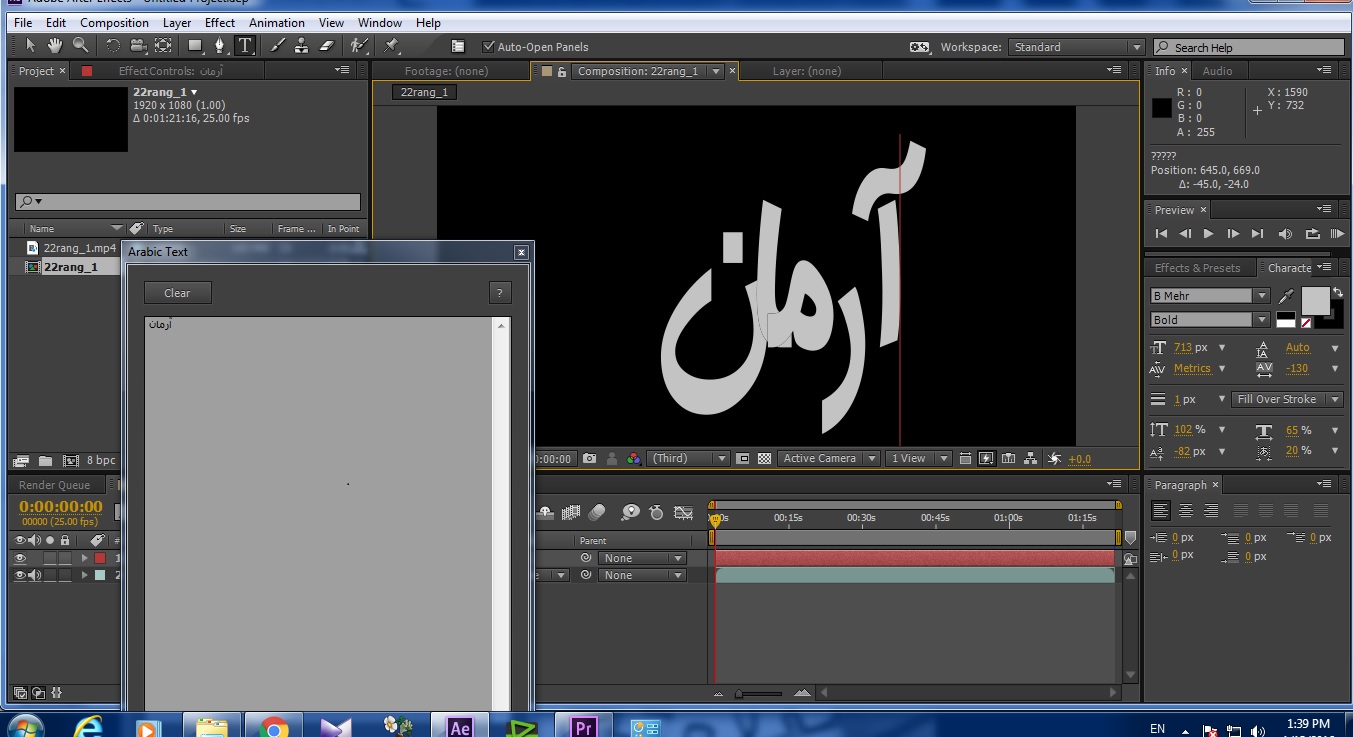The height and width of the screenshot is (737, 1353).
Task: Click the Region of Interest icon
Action: (743, 459)
